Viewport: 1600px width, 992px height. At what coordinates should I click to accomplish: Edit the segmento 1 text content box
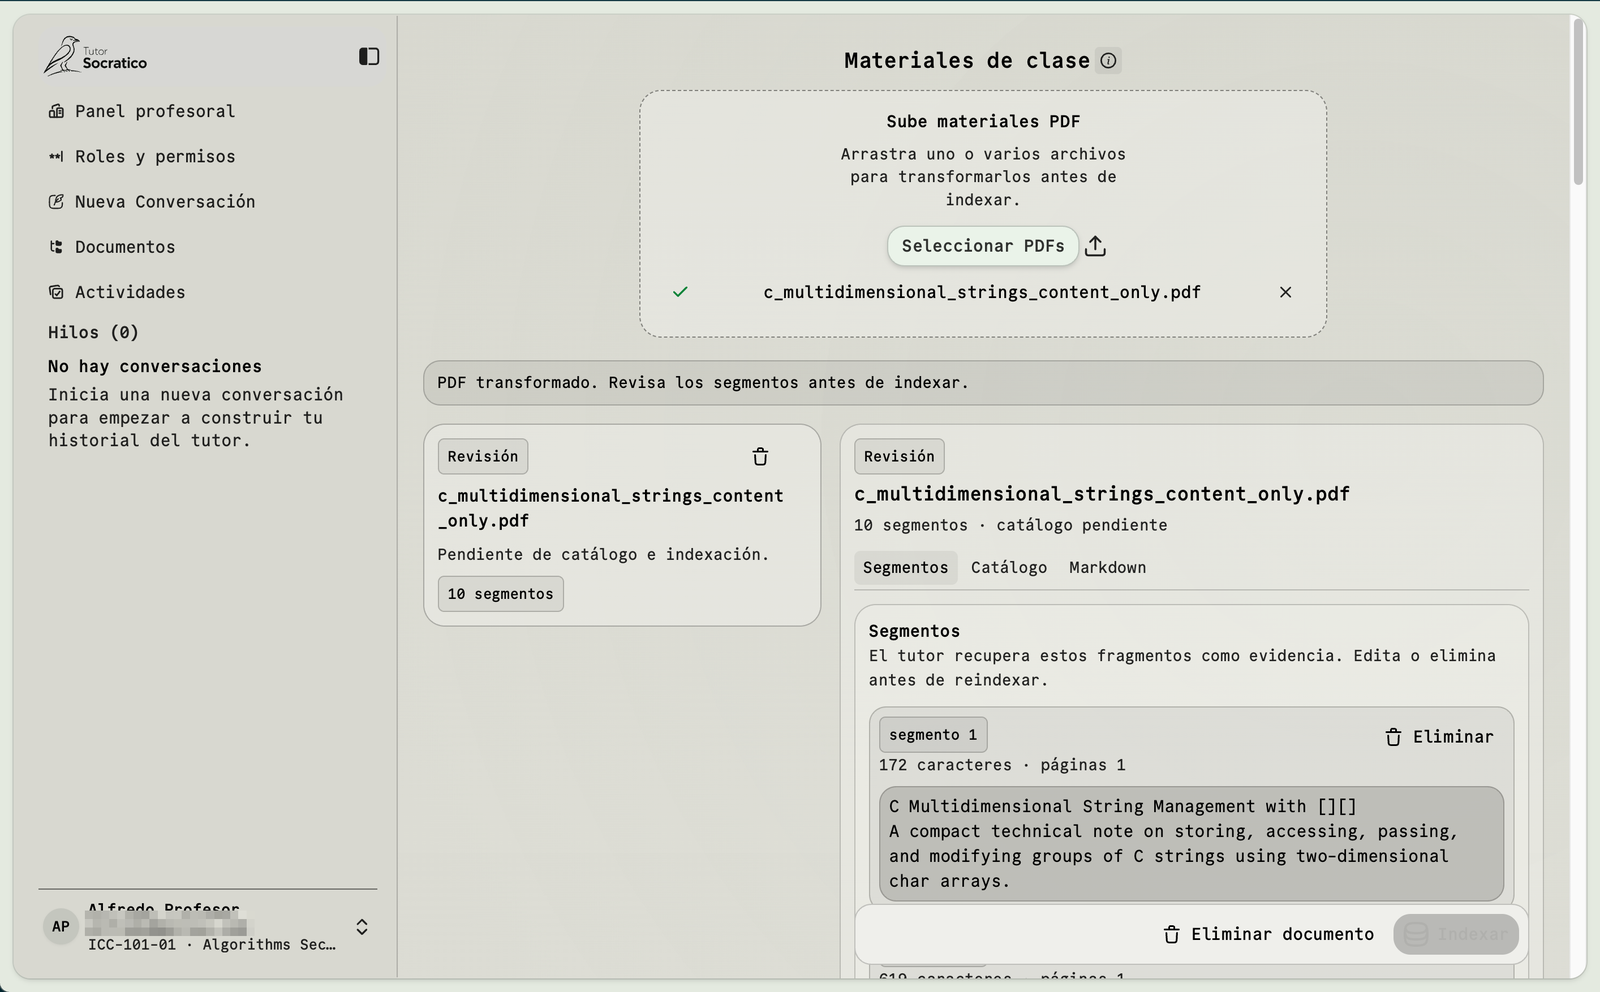(x=1191, y=844)
